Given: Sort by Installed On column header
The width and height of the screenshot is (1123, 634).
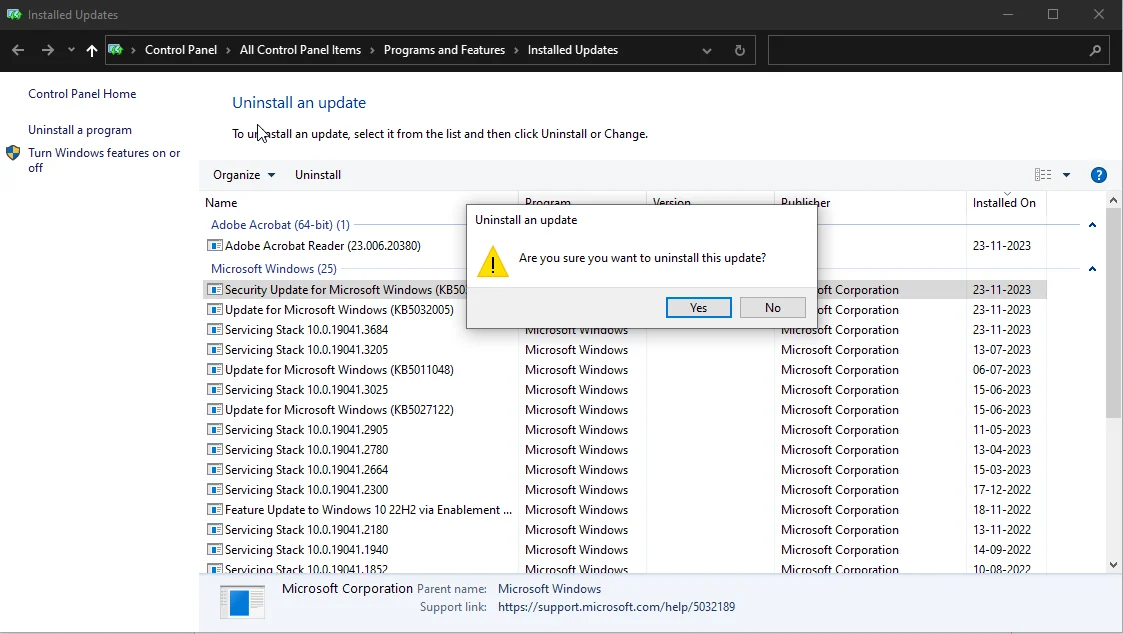Looking at the screenshot, I should point(1004,203).
